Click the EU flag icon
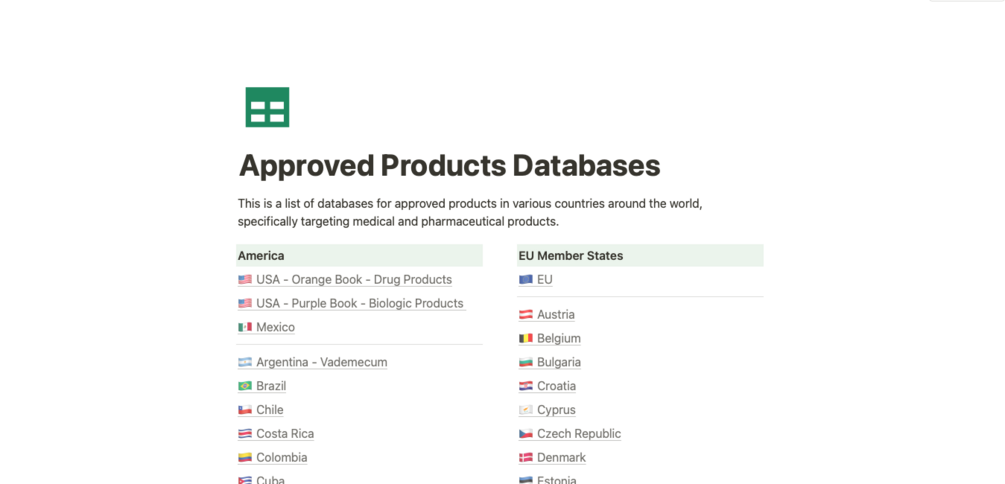The width and height of the screenshot is (1005, 484). pyautogui.click(x=526, y=280)
